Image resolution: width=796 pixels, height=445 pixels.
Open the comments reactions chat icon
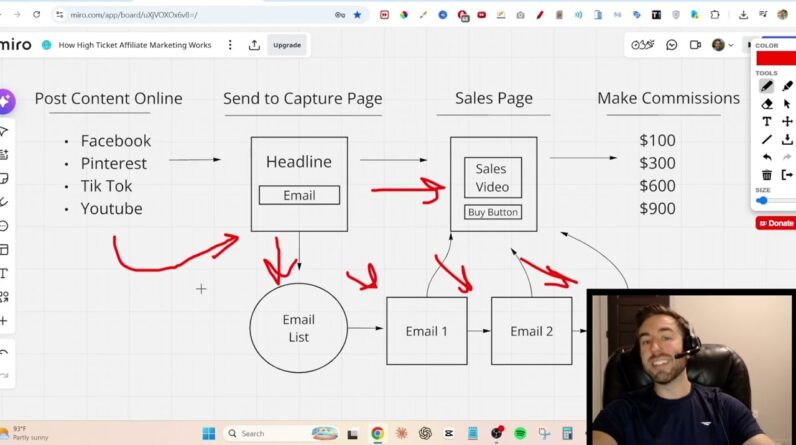(x=672, y=45)
